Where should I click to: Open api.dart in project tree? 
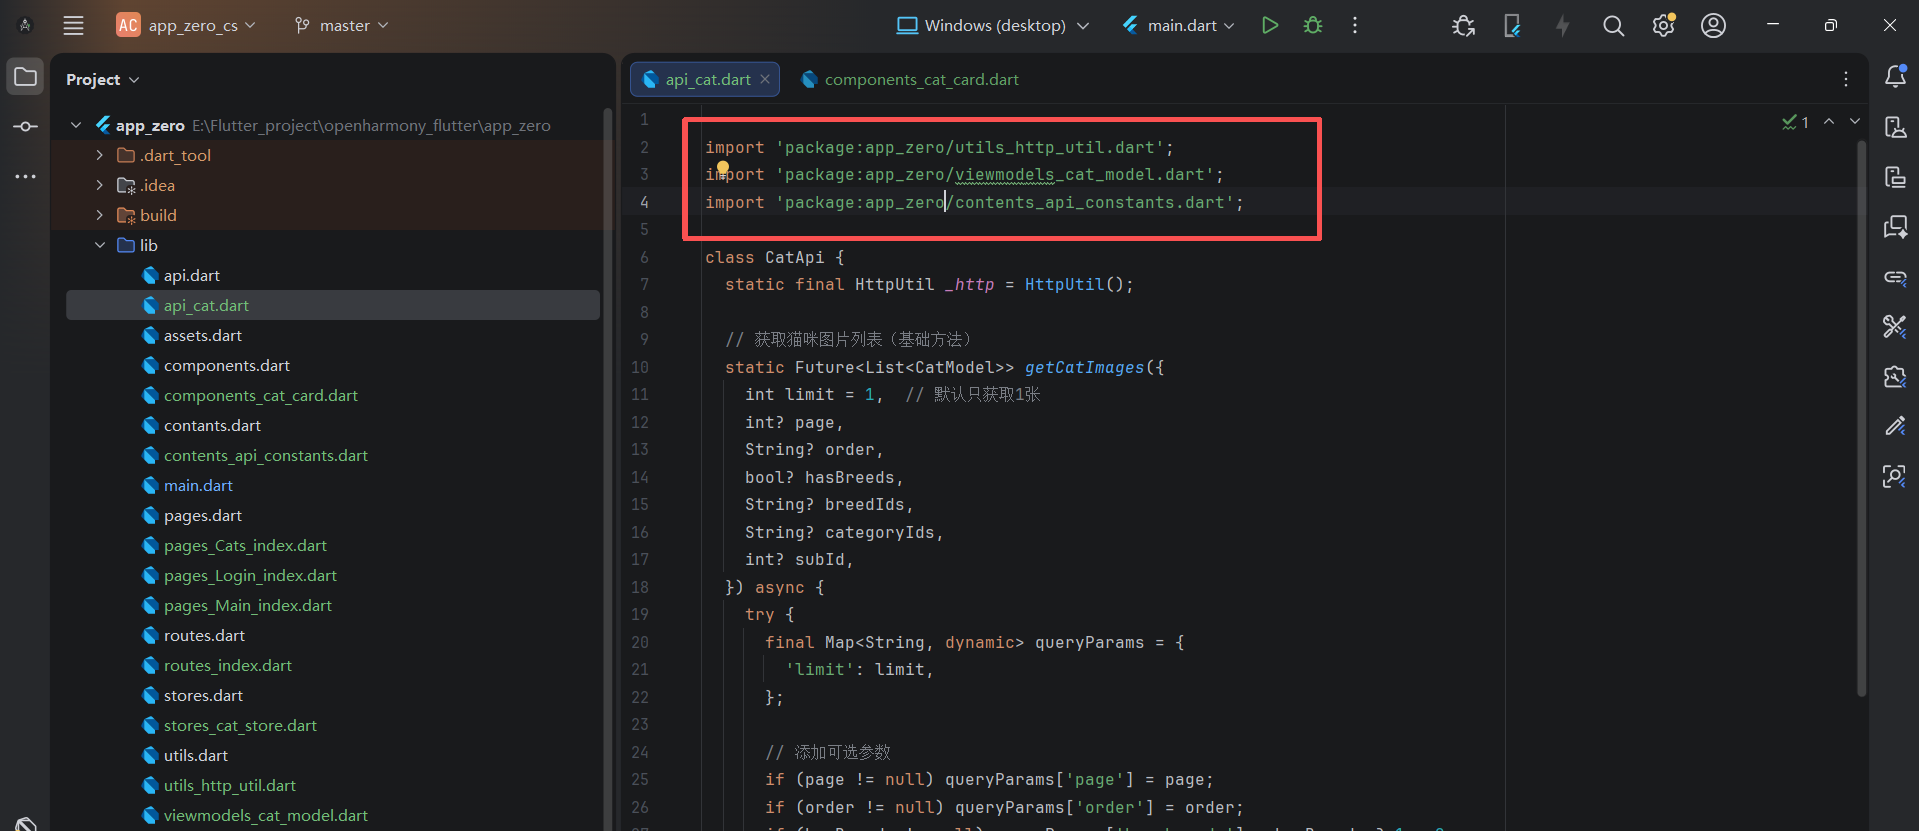coord(191,275)
